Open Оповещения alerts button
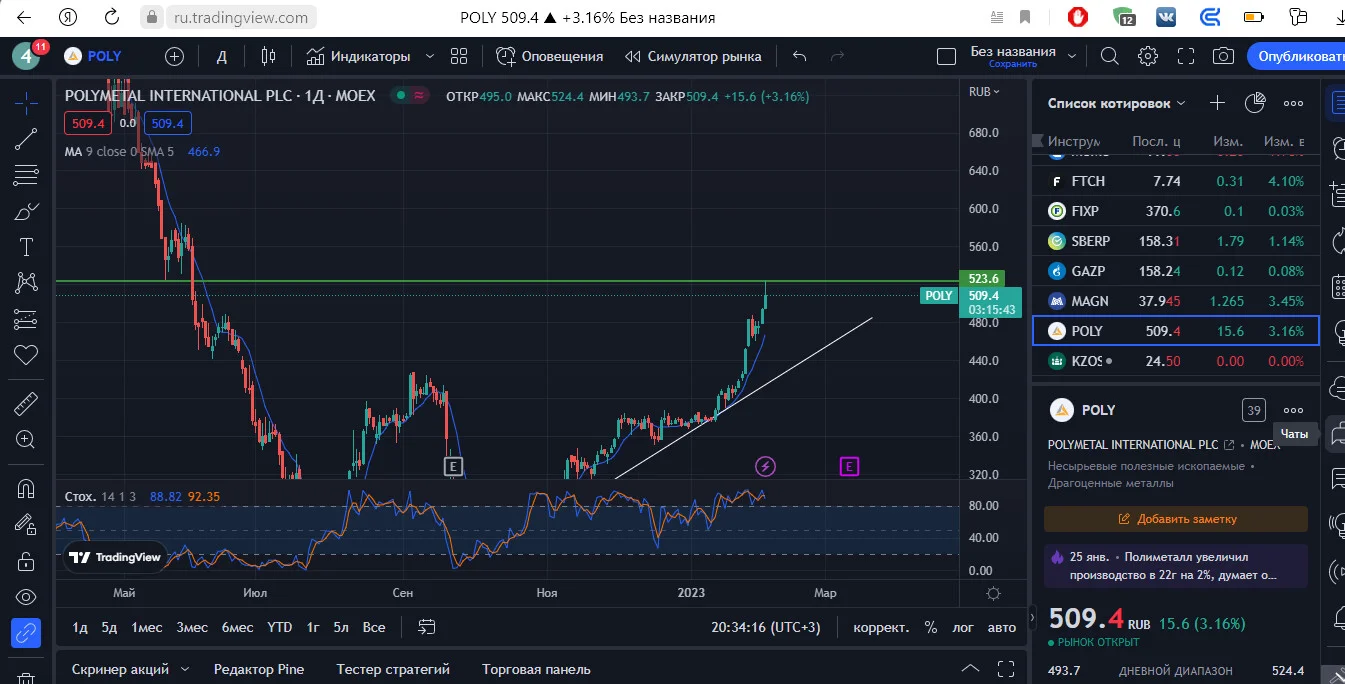Viewport: 1345px width, 684px height. pyautogui.click(x=550, y=56)
